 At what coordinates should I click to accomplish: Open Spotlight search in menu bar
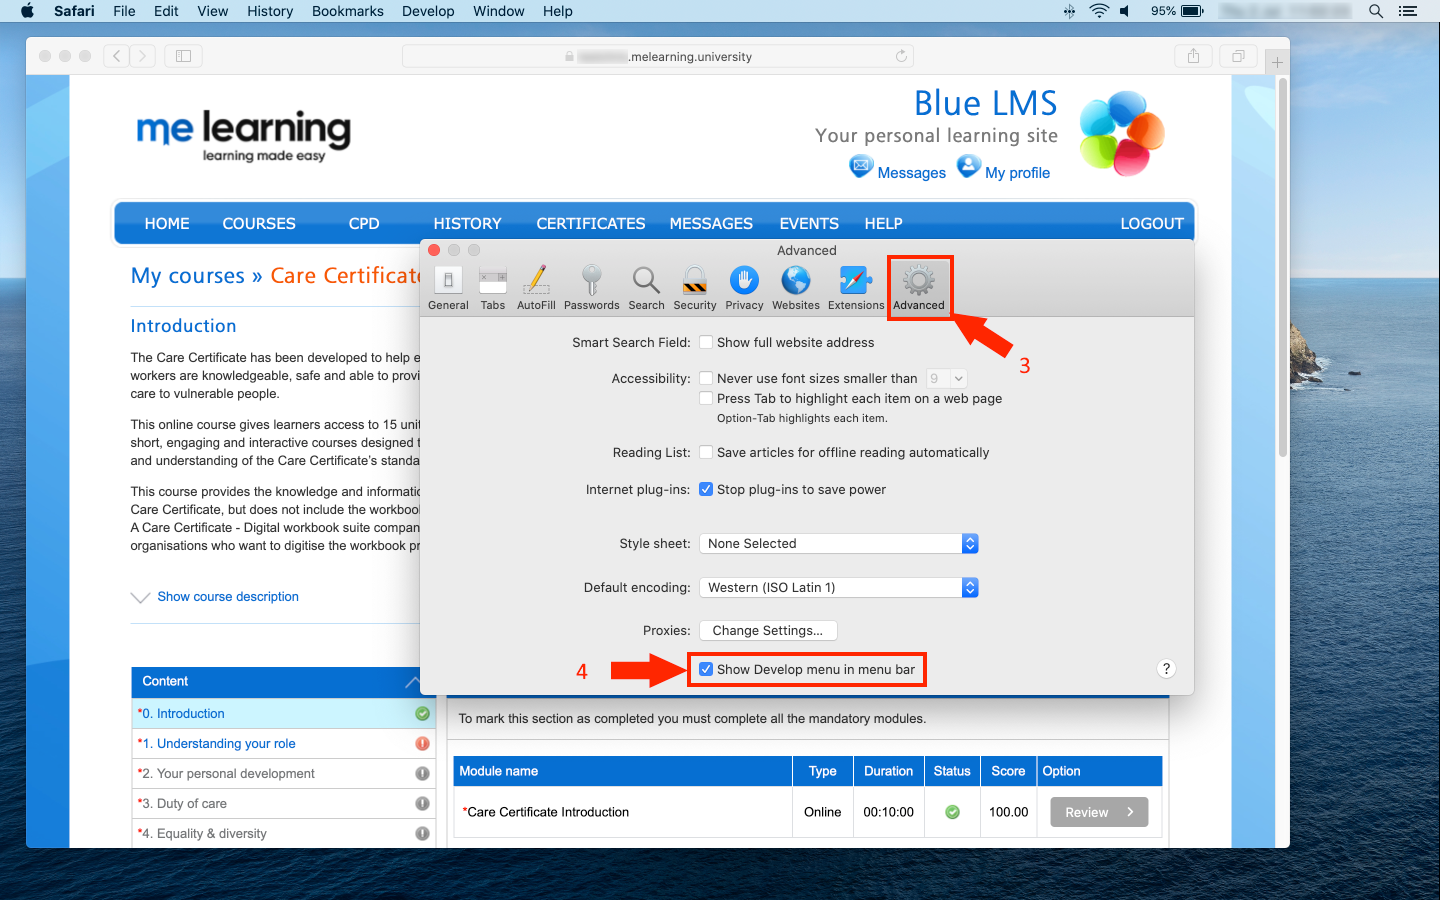[1376, 11]
